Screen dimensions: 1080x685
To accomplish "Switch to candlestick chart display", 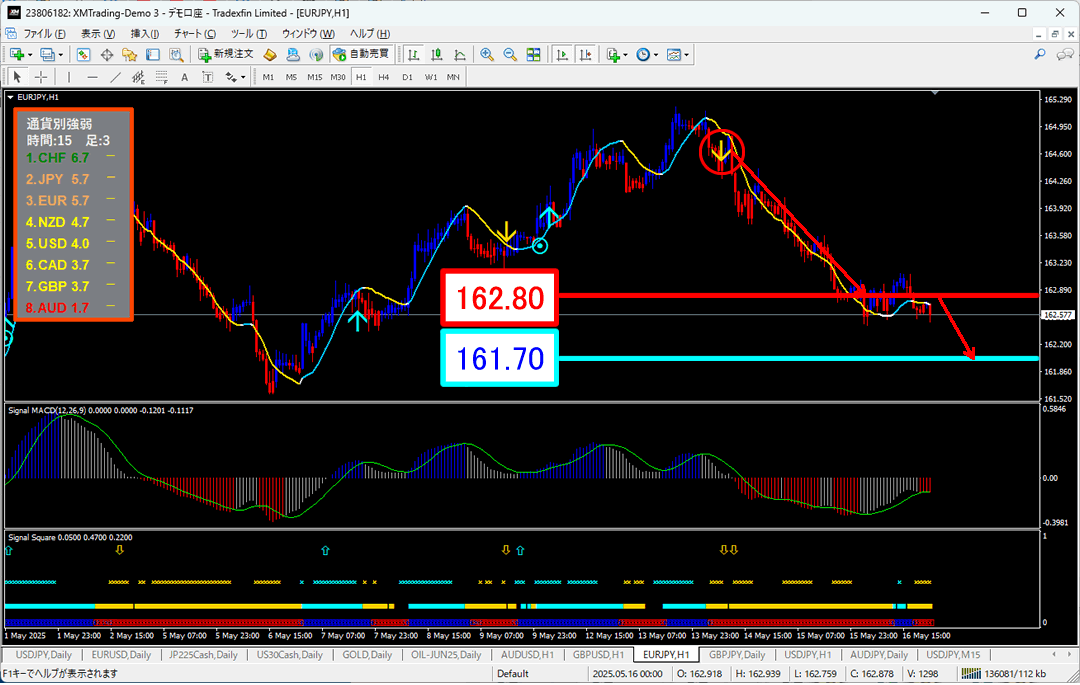I will pos(437,54).
